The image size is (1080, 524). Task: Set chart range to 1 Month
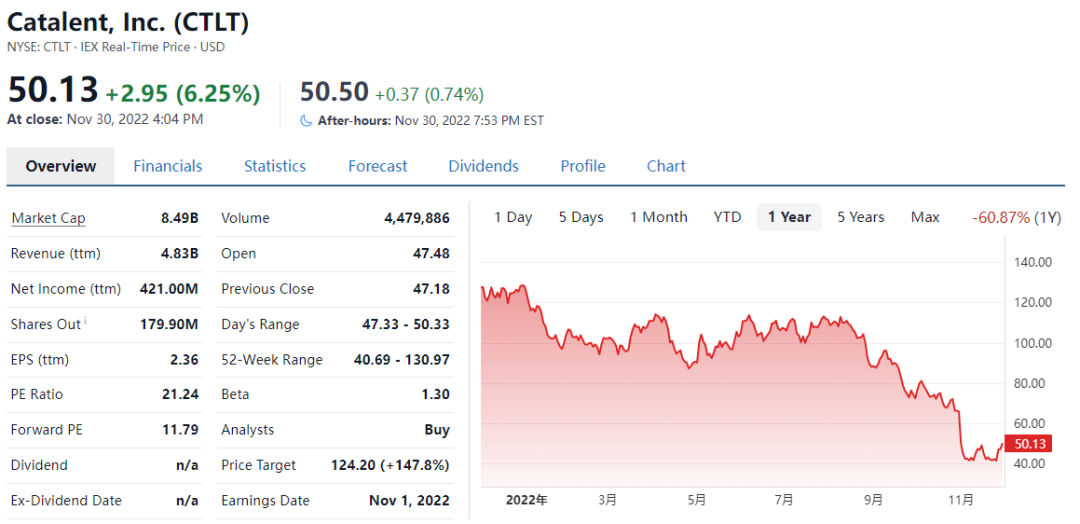coord(658,217)
